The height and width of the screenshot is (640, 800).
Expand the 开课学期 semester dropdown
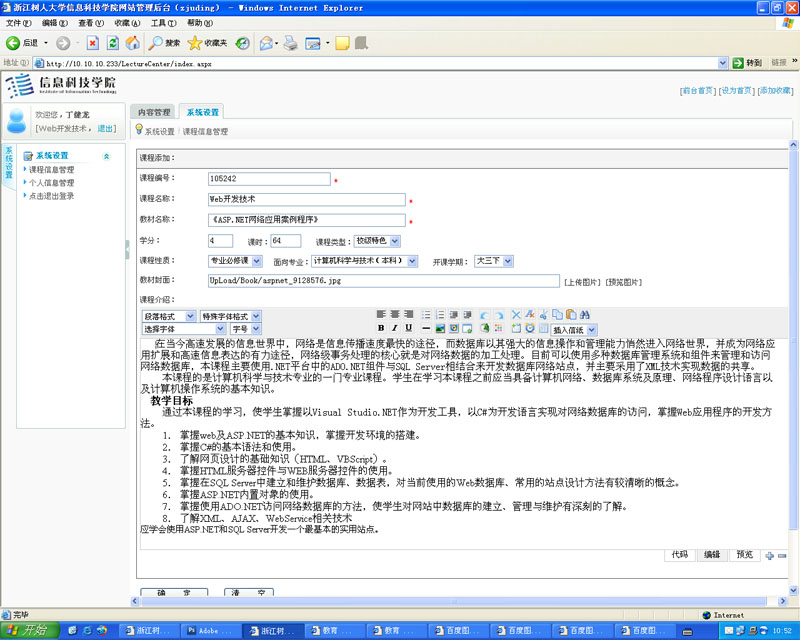493,261
